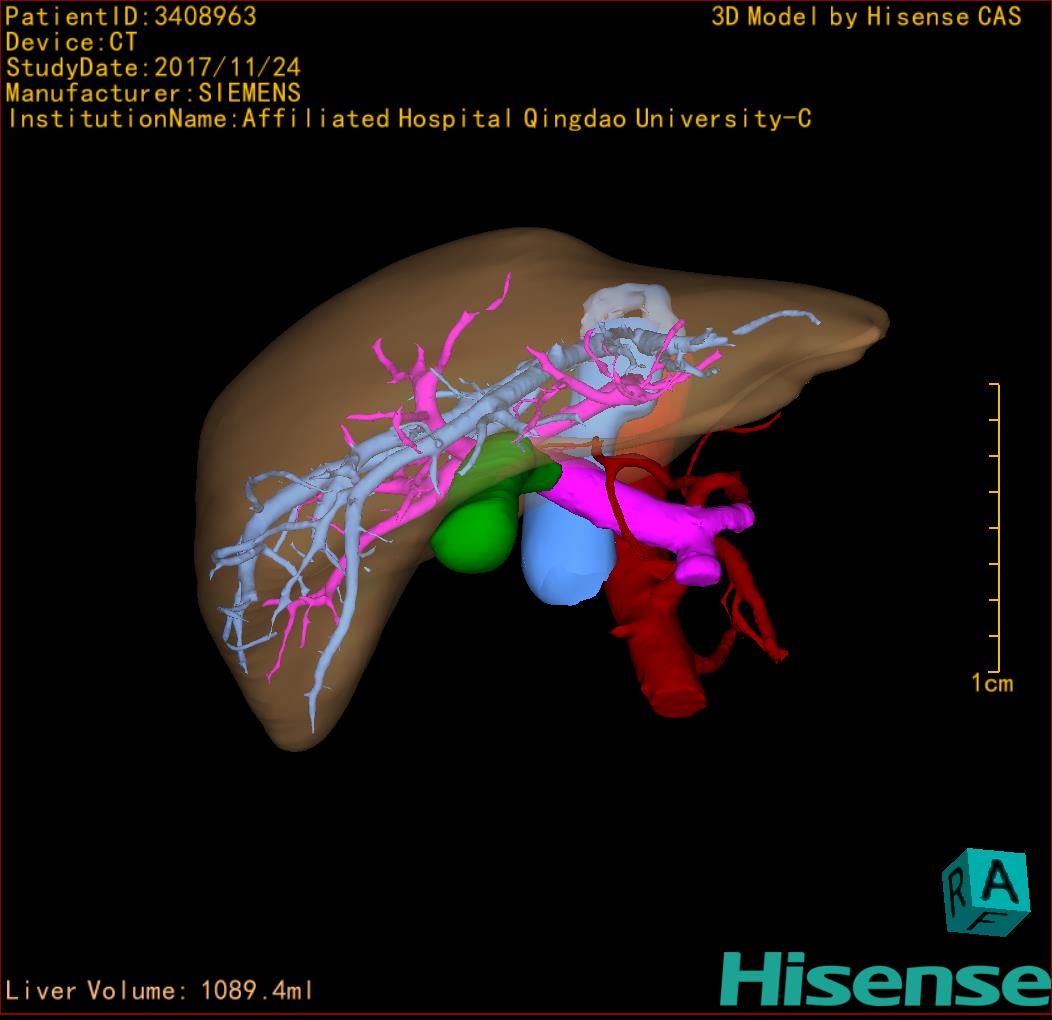Screen dimensions: 1052x1020
Task: Click the InstitutionName Affiliated Hospital line
Action: 409,119
